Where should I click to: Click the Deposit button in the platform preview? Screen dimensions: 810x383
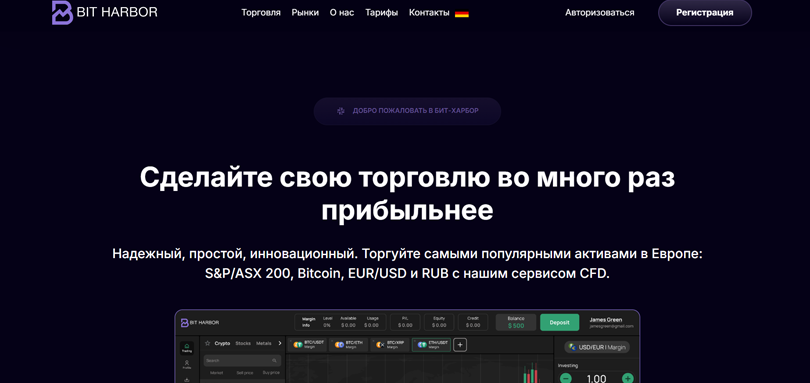tap(559, 322)
